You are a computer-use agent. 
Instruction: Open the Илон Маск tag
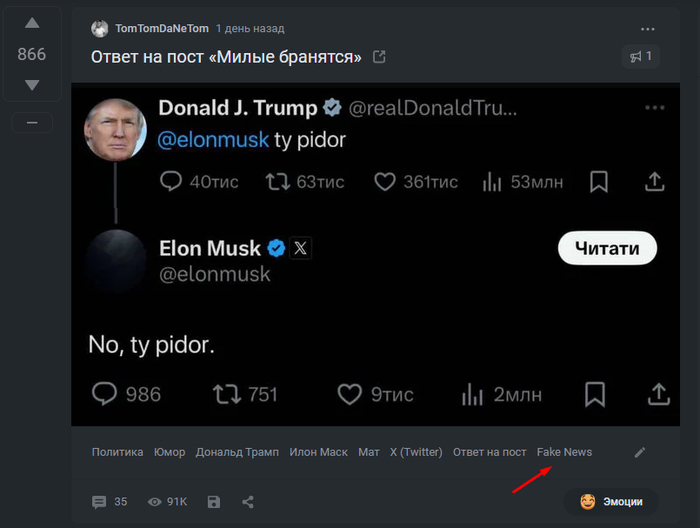318,452
